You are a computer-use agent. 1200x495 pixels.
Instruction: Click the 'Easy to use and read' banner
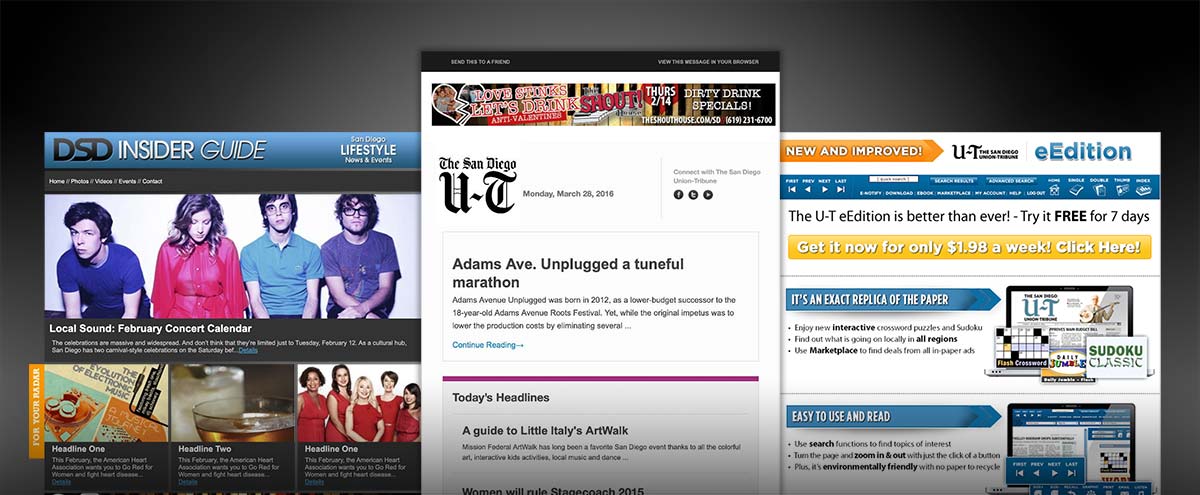(x=893, y=416)
